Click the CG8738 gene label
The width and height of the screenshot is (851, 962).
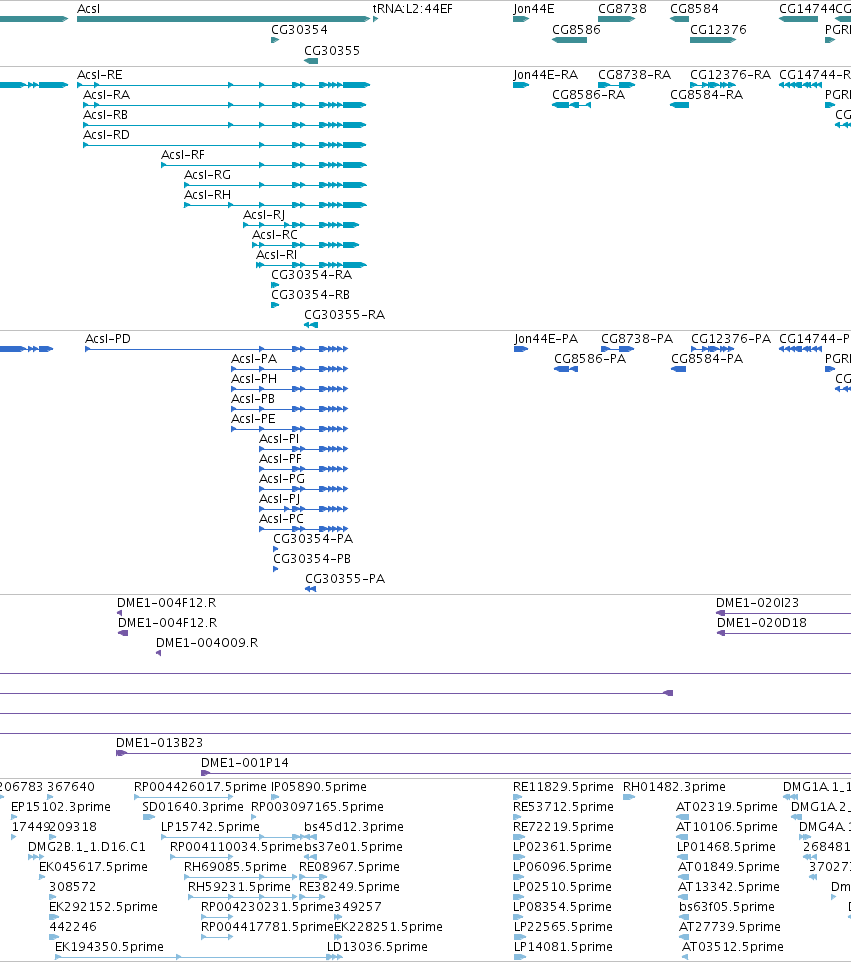coord(622,9)
